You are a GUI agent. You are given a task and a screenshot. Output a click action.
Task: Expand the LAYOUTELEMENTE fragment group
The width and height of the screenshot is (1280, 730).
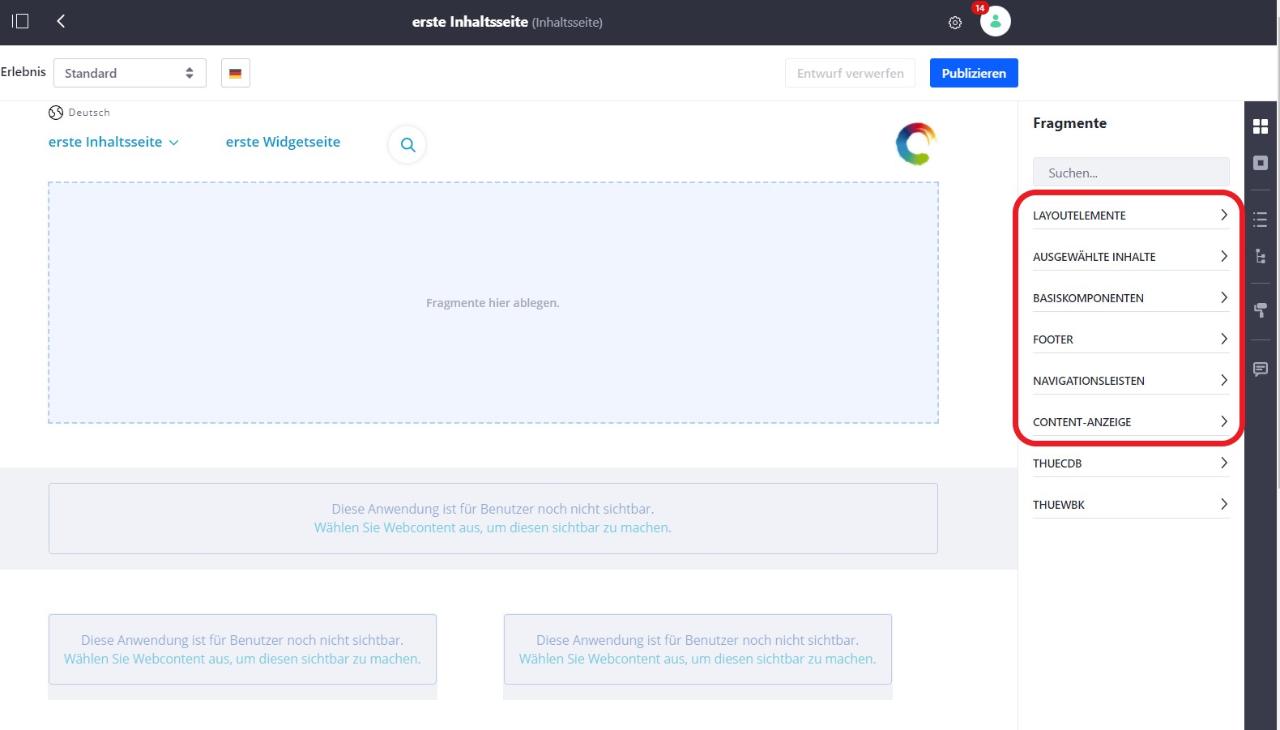click(x=1131, y=215)
